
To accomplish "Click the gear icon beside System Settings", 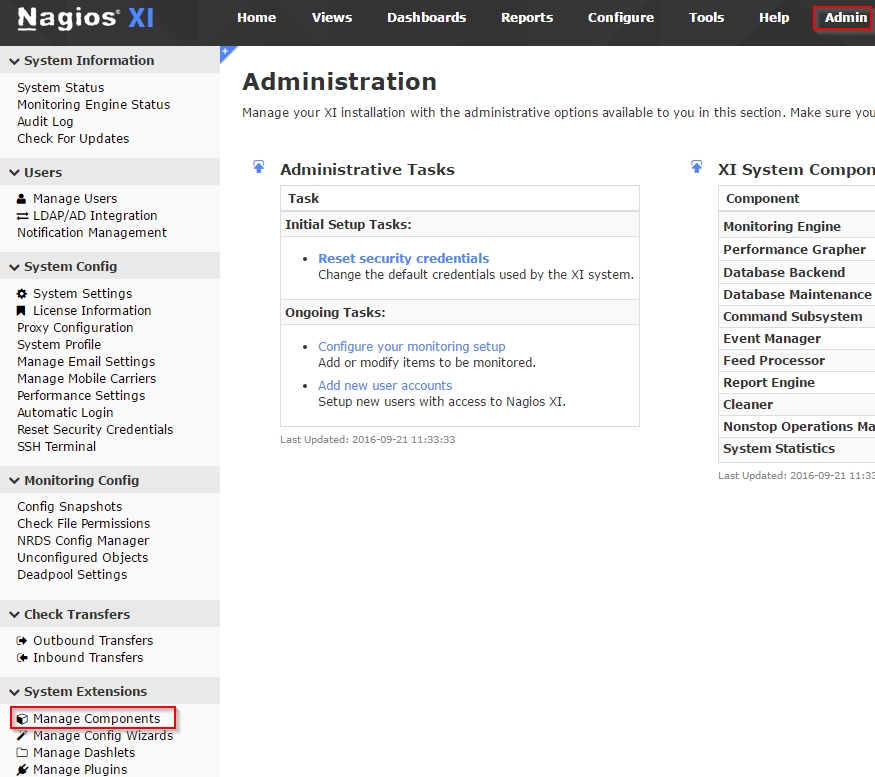I will (22, 294).
